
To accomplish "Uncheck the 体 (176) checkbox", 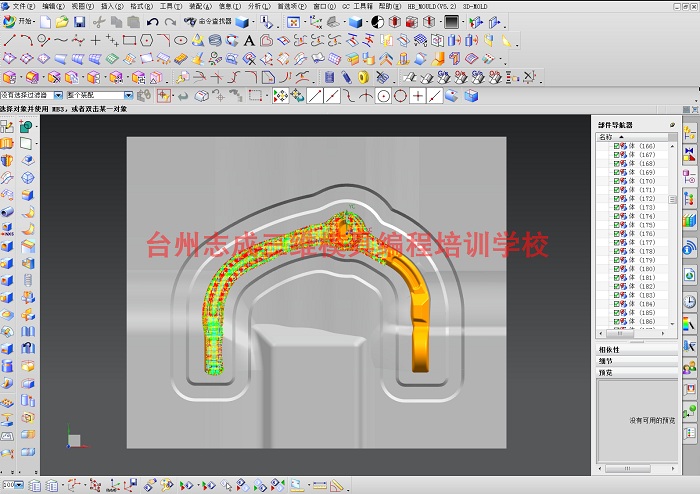I will [x=616, y=233].
